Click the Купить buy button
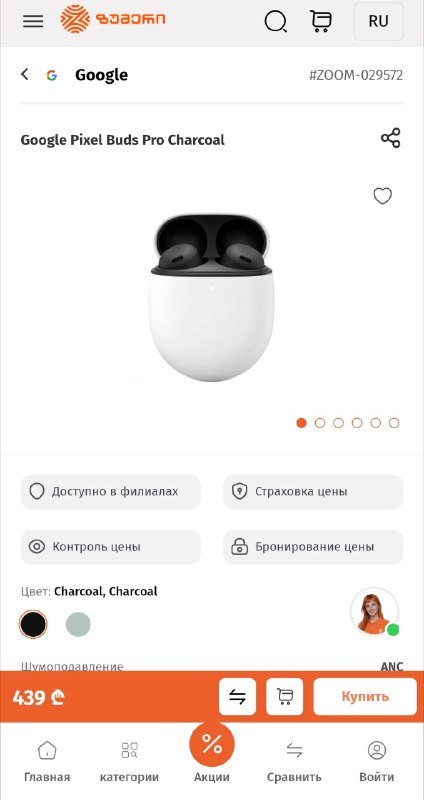Image resolution: width=424 pixels, height=800 pixels. pyautogui.click(x=365, y=696)
